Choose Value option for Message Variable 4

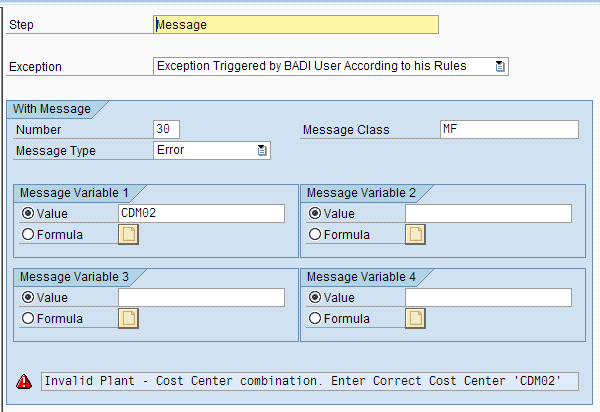[x=316, y=297]
